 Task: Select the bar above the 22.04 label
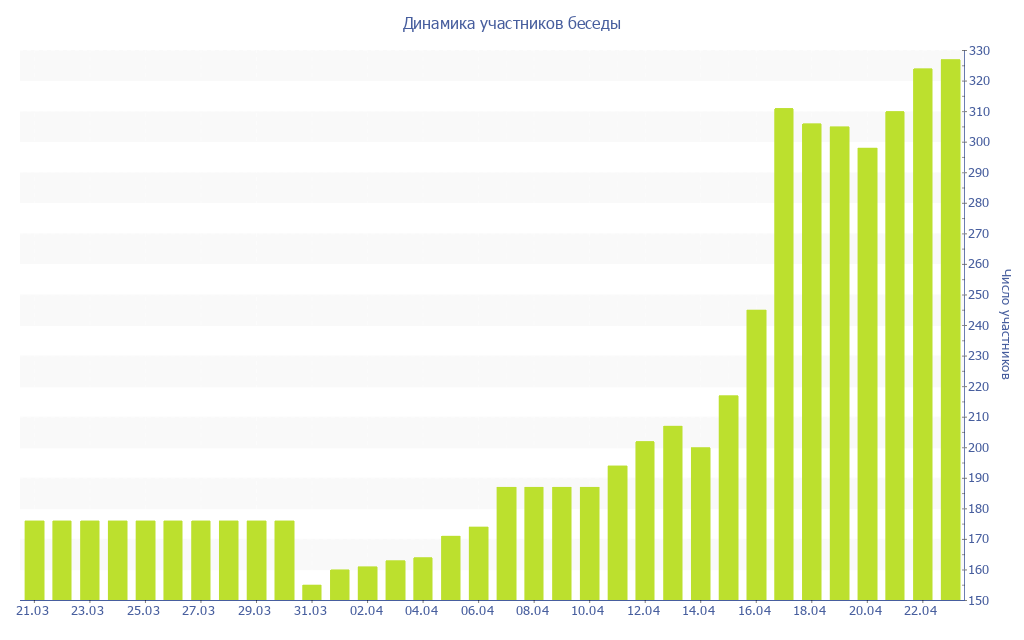point(922,334)
